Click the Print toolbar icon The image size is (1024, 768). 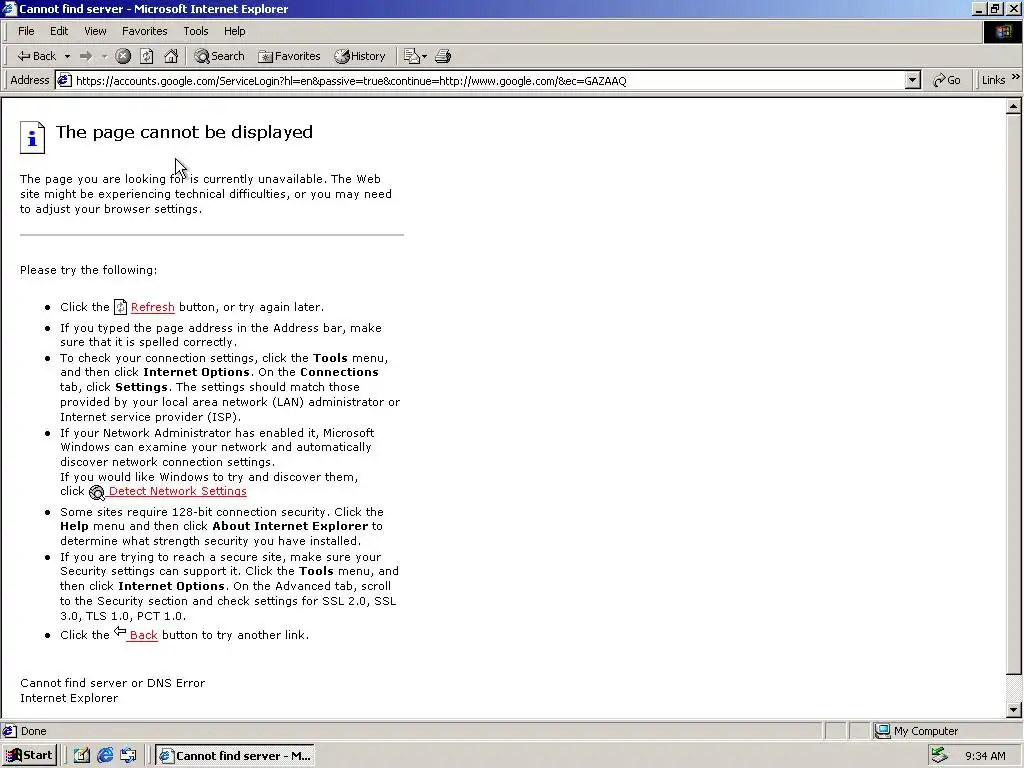point(443,56)
